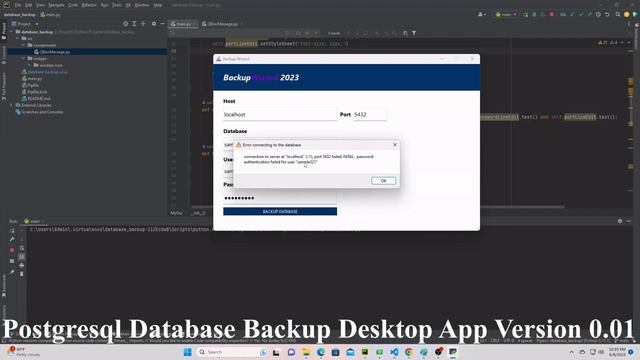
Task: Click the wrench icon in Run panel
Action: click(x=12, y=240)
